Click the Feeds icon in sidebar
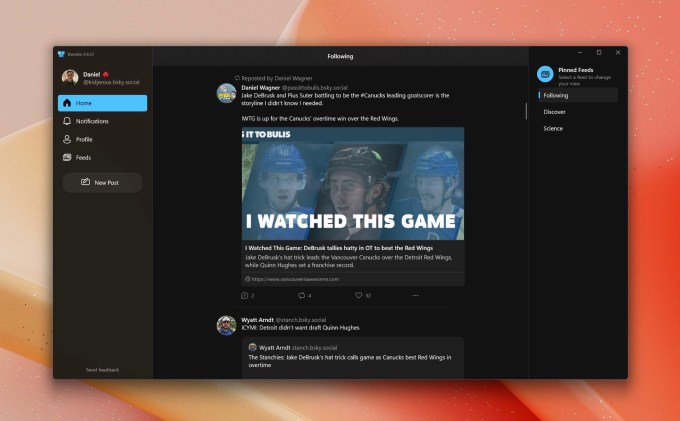Image resolution: width=680 pixels, height=421 pixels. click(67, 157)
